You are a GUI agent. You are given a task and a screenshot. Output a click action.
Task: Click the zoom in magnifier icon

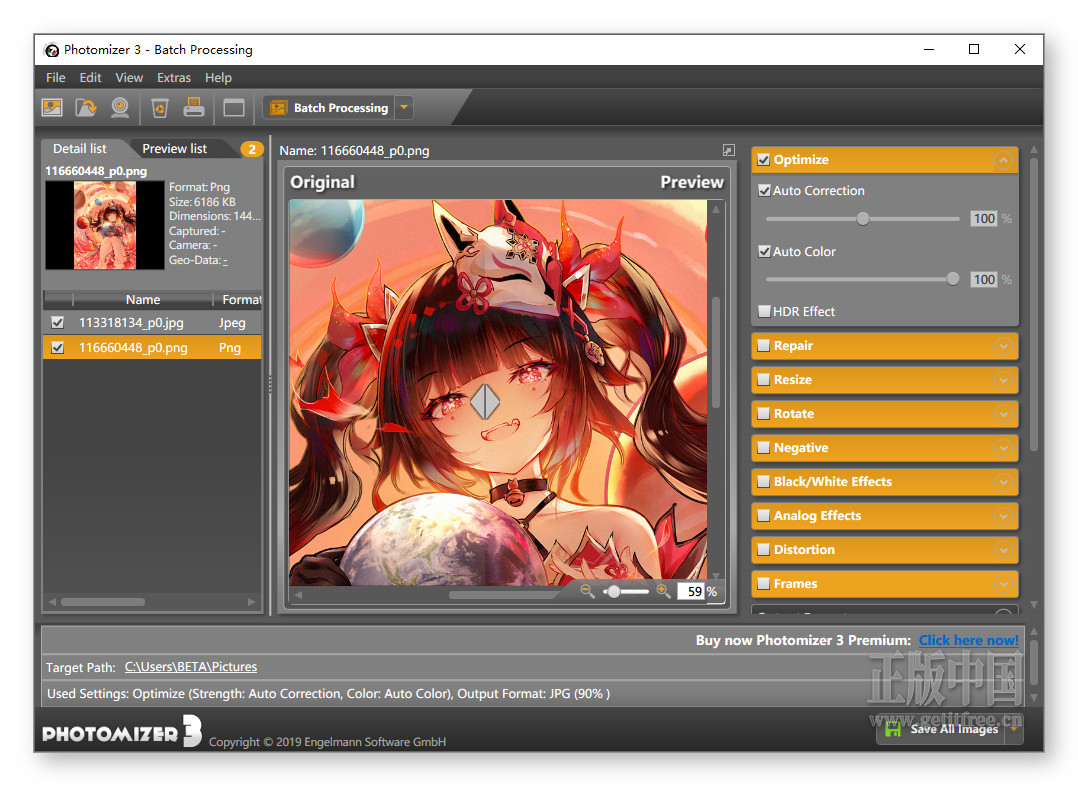(663, 591)
